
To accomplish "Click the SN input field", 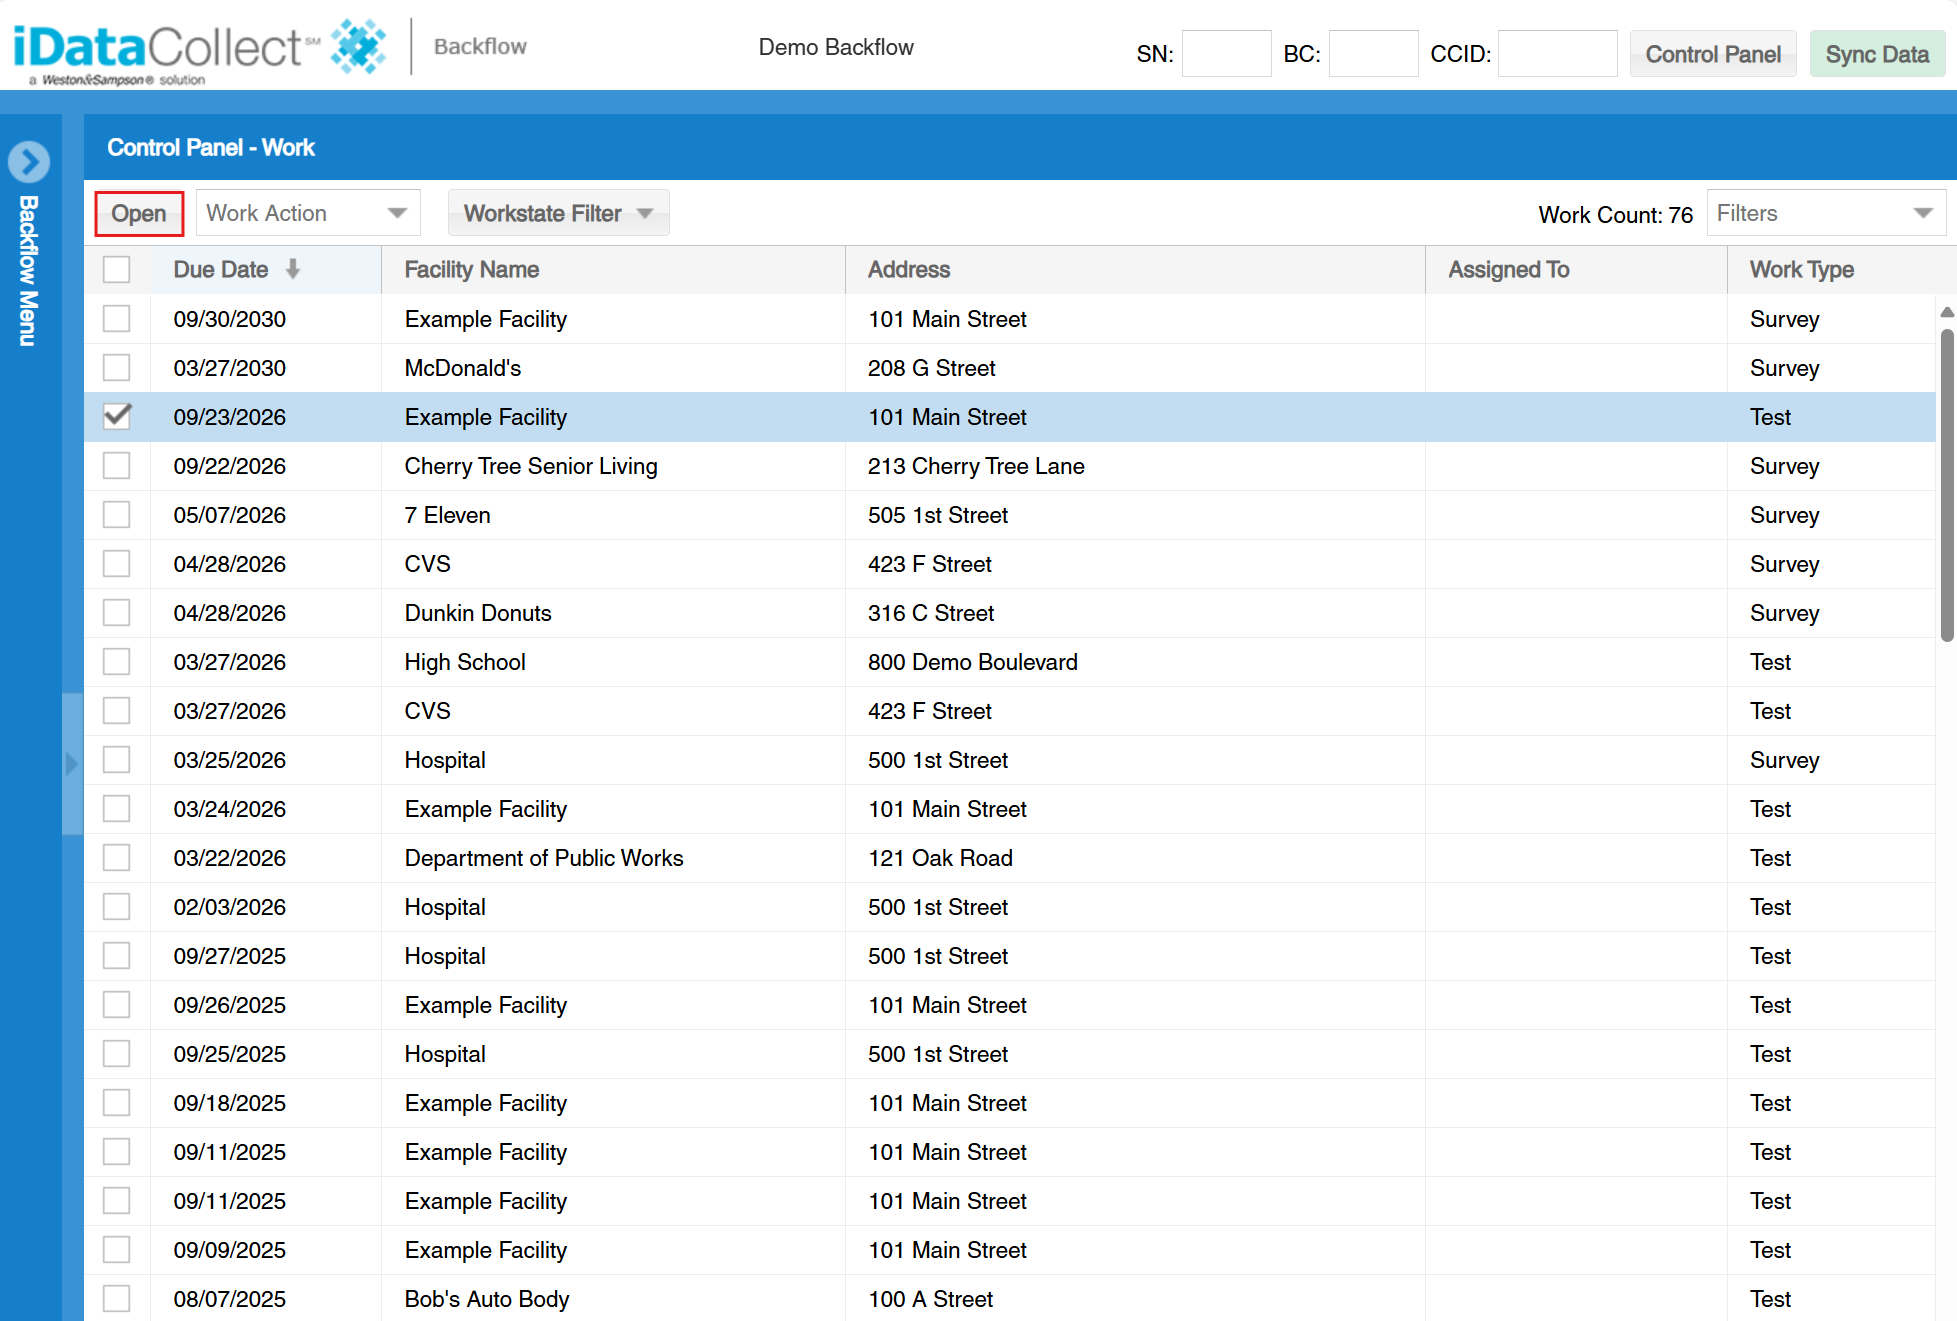I will (x=1226, y=53).
